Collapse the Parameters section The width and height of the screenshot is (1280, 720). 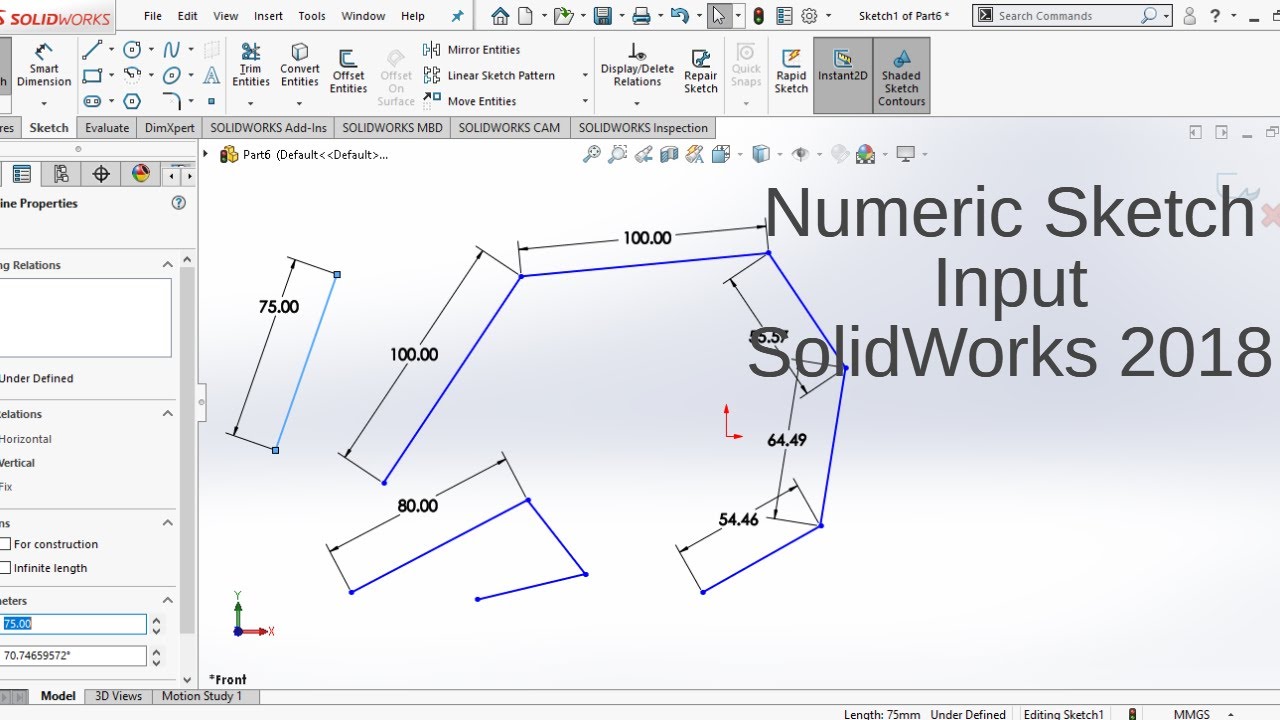168,601
